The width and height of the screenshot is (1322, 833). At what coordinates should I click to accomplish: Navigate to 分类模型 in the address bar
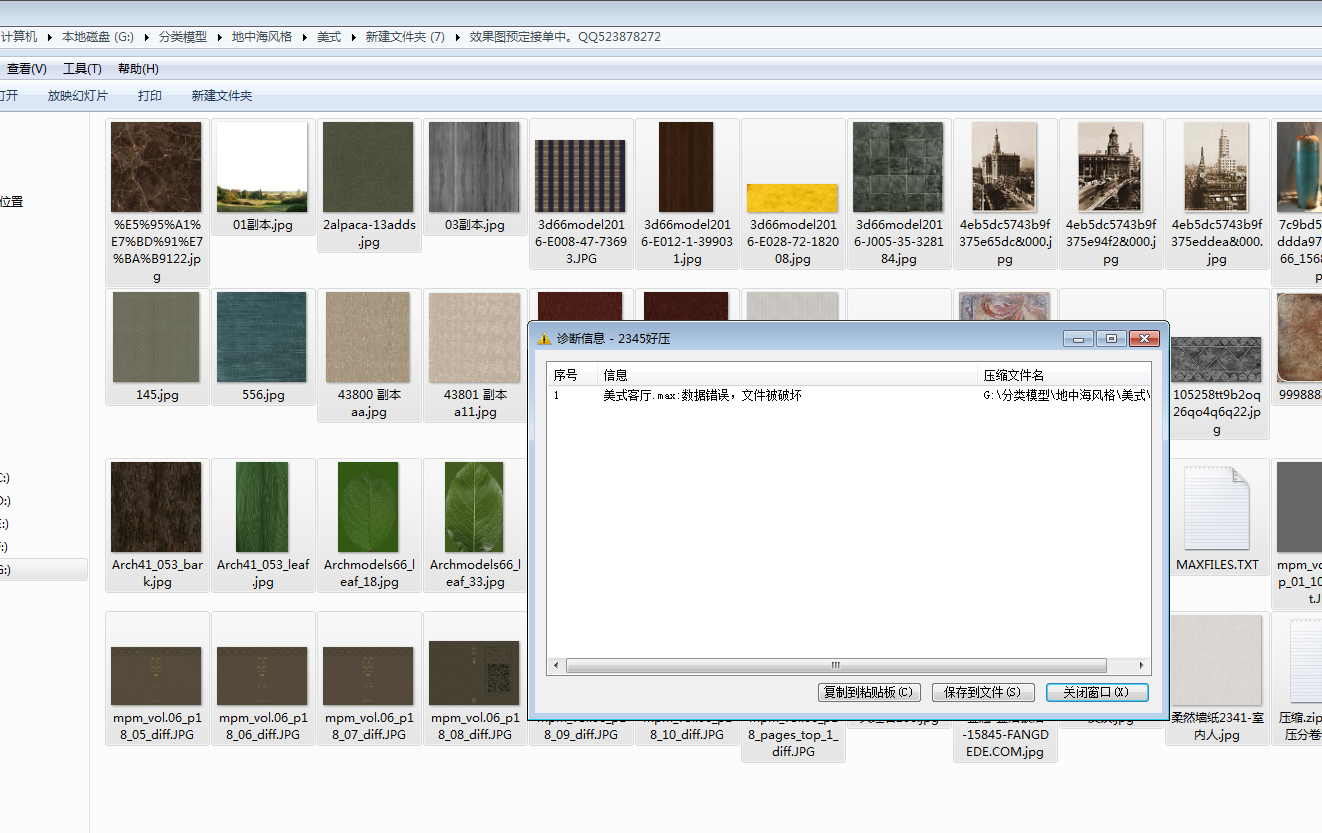coord(183,37)
